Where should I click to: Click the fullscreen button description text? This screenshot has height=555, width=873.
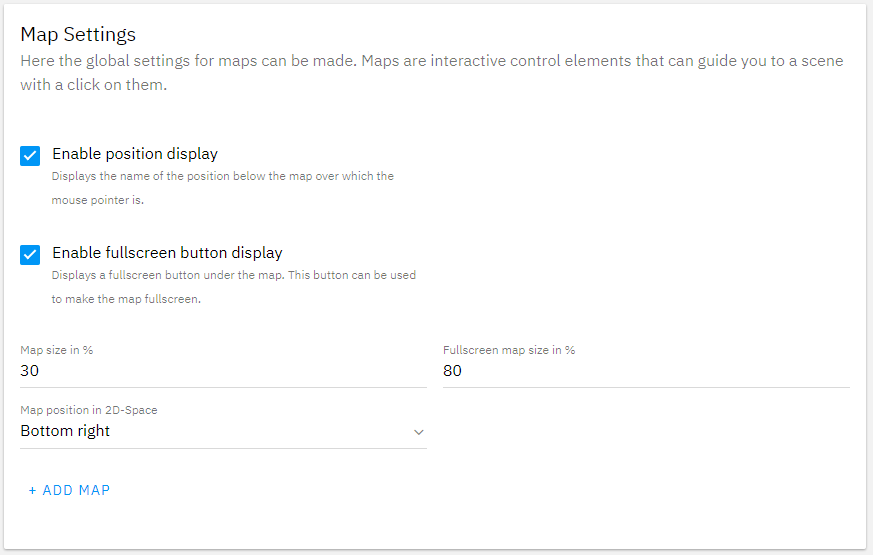(233, 286)
